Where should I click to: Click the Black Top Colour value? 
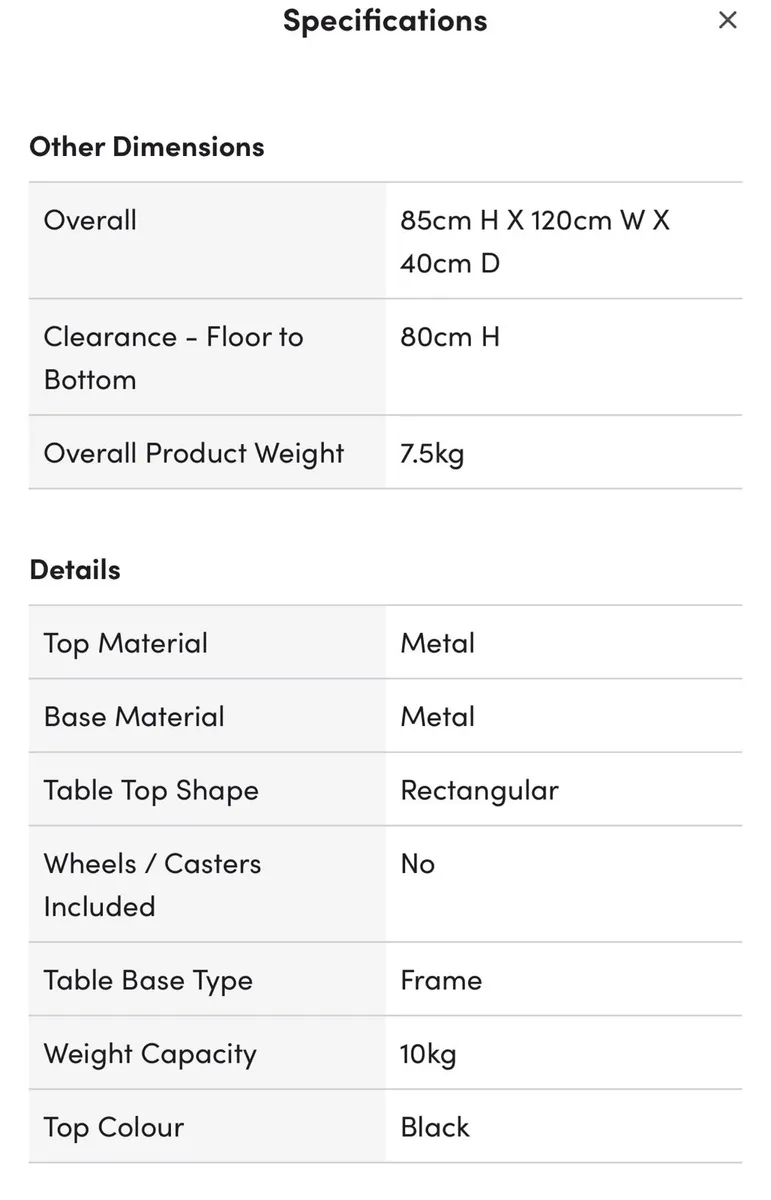[435, 1127]
